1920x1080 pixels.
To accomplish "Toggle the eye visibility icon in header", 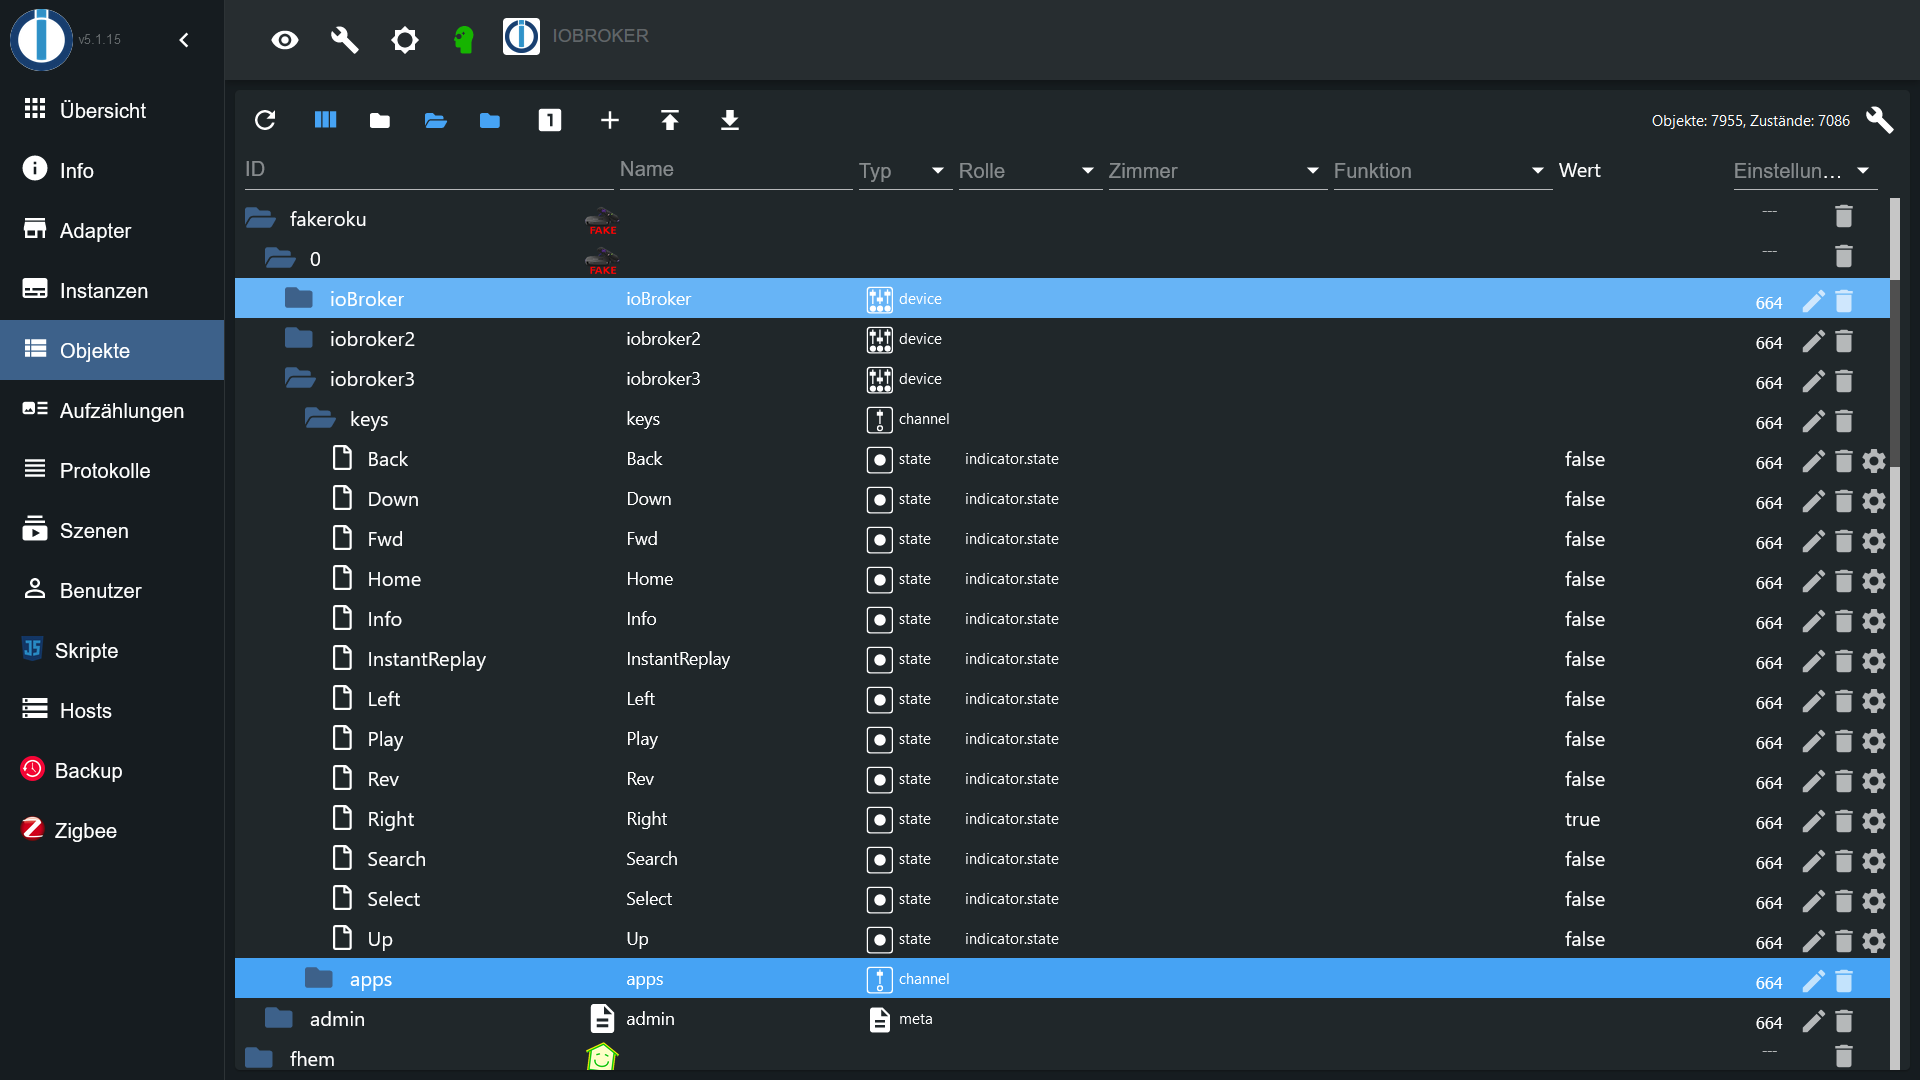I will click(285, 40).
